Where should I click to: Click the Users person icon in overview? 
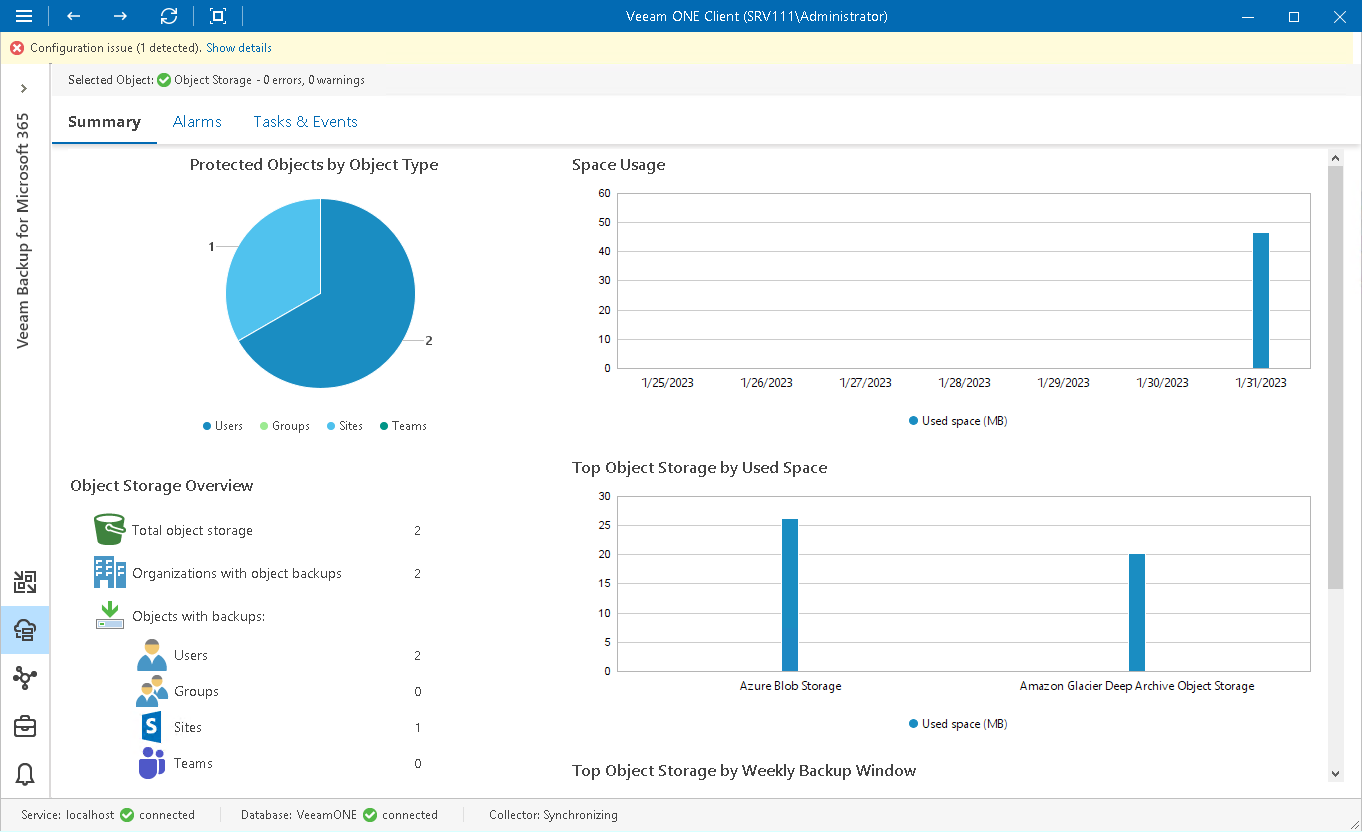[152, 655]
